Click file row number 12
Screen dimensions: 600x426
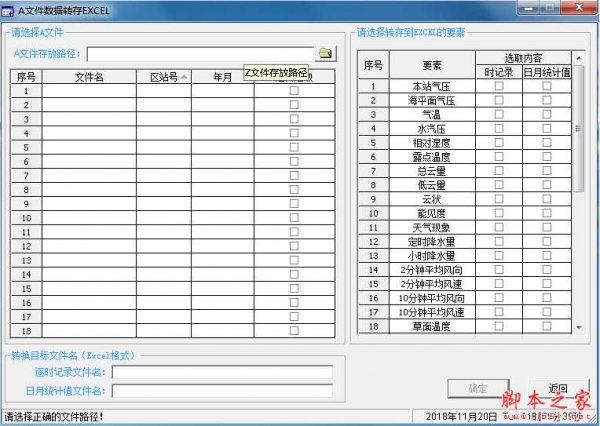26,246
